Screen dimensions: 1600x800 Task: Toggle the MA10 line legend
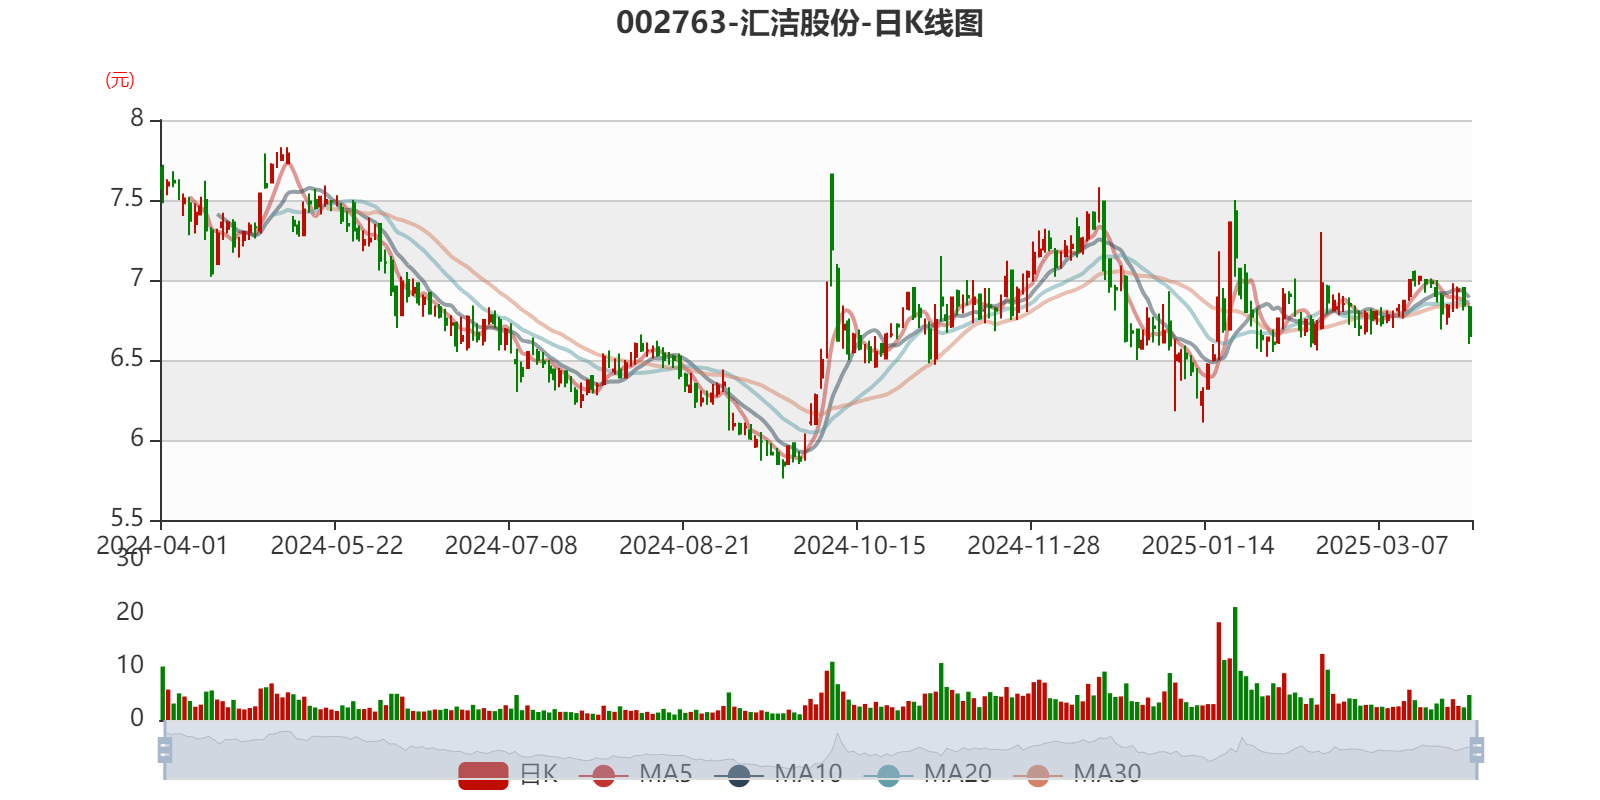pos(779,774)
